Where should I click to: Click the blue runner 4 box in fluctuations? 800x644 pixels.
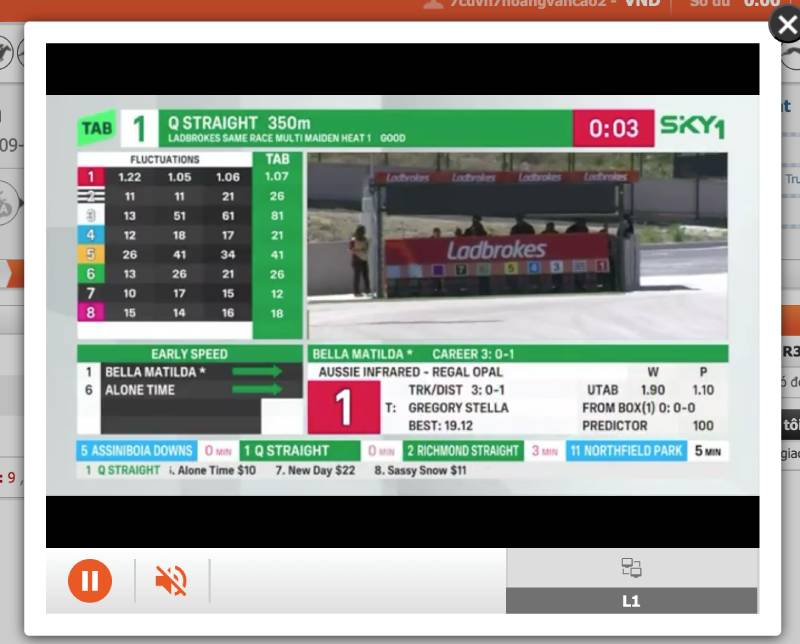[x=91, y=235]
